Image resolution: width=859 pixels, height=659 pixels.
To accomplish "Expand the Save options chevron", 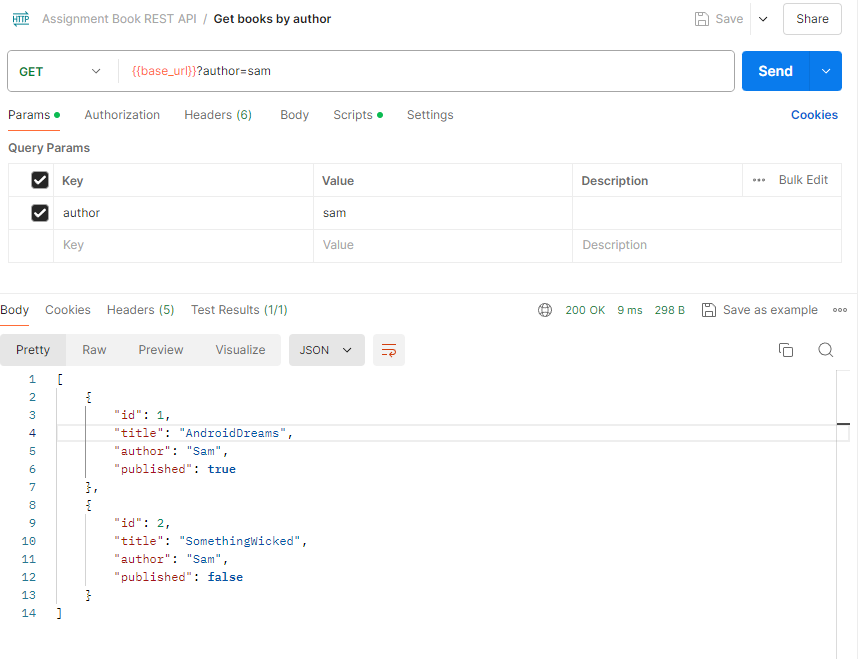I will coord(763,19).
